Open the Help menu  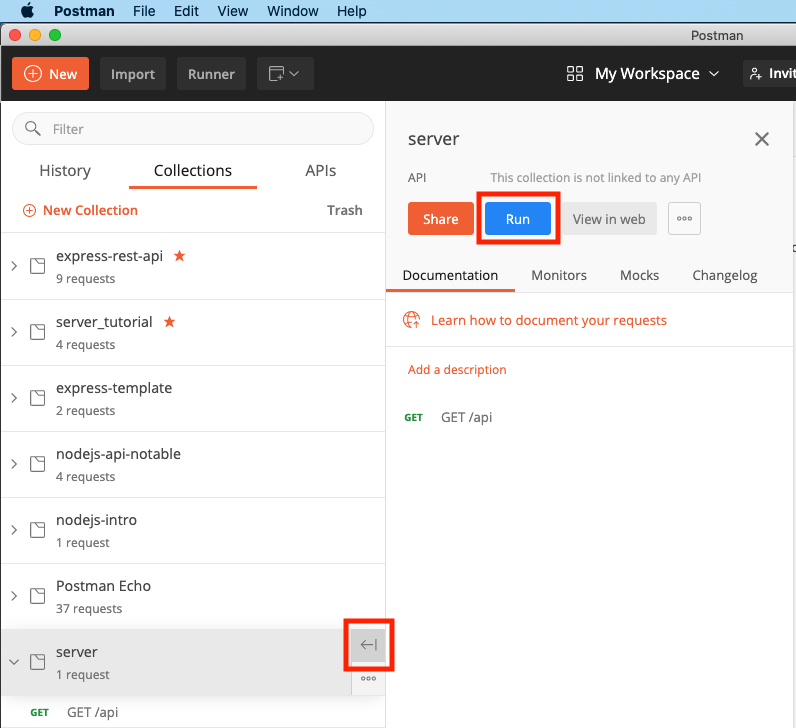pyautogui.click(x=351, y=11)
